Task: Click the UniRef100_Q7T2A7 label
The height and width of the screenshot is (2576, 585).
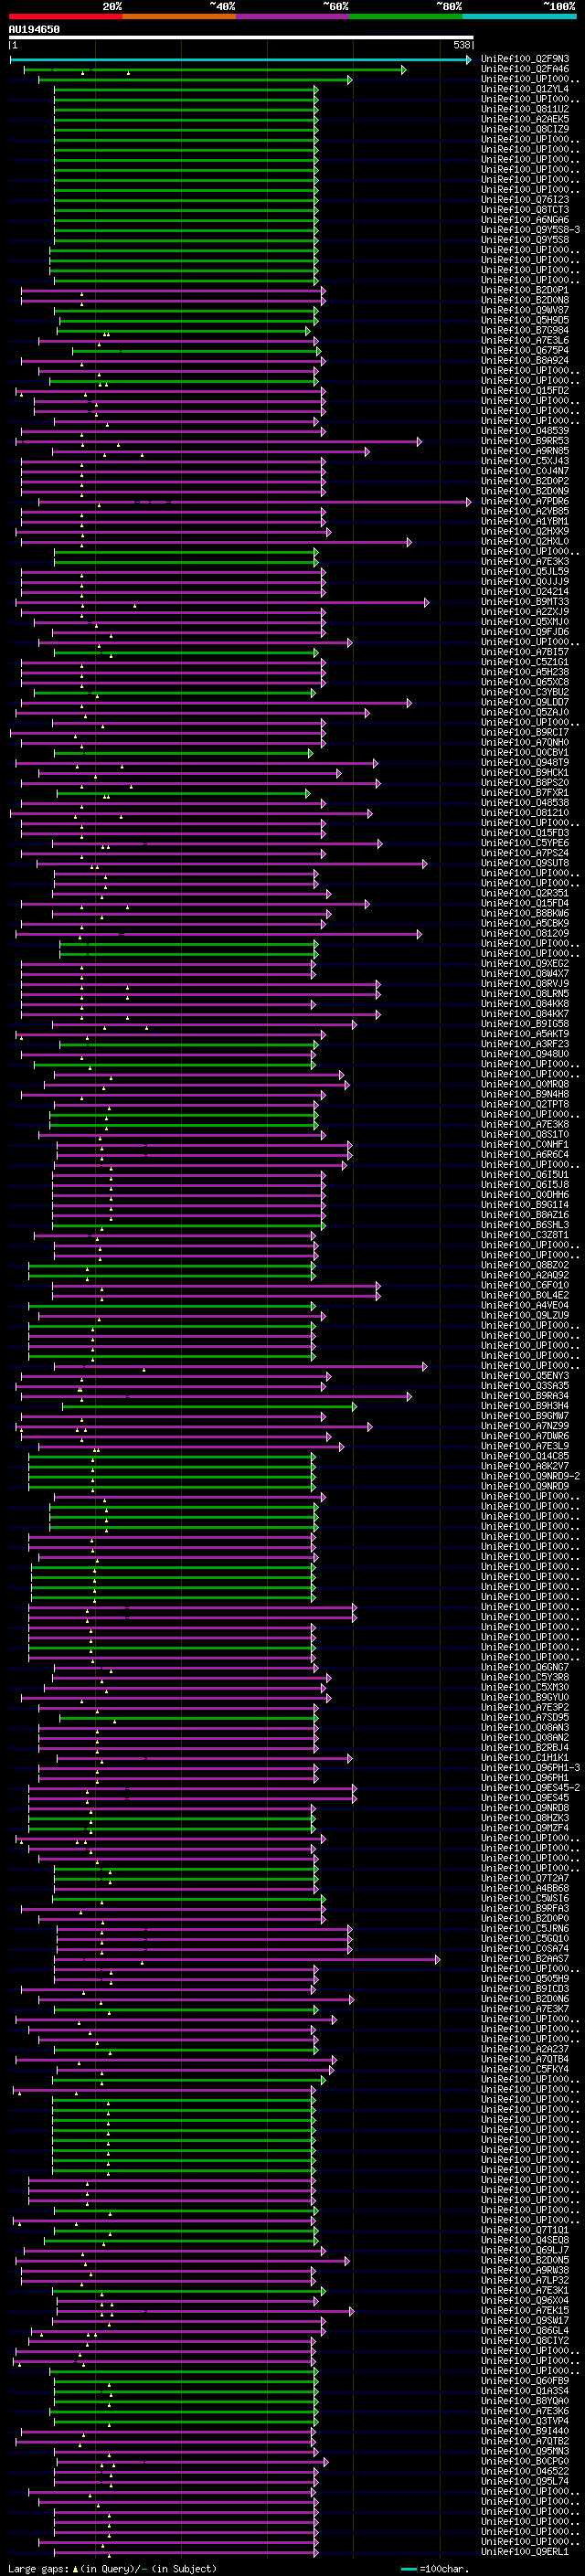Action: (525, 1879)
